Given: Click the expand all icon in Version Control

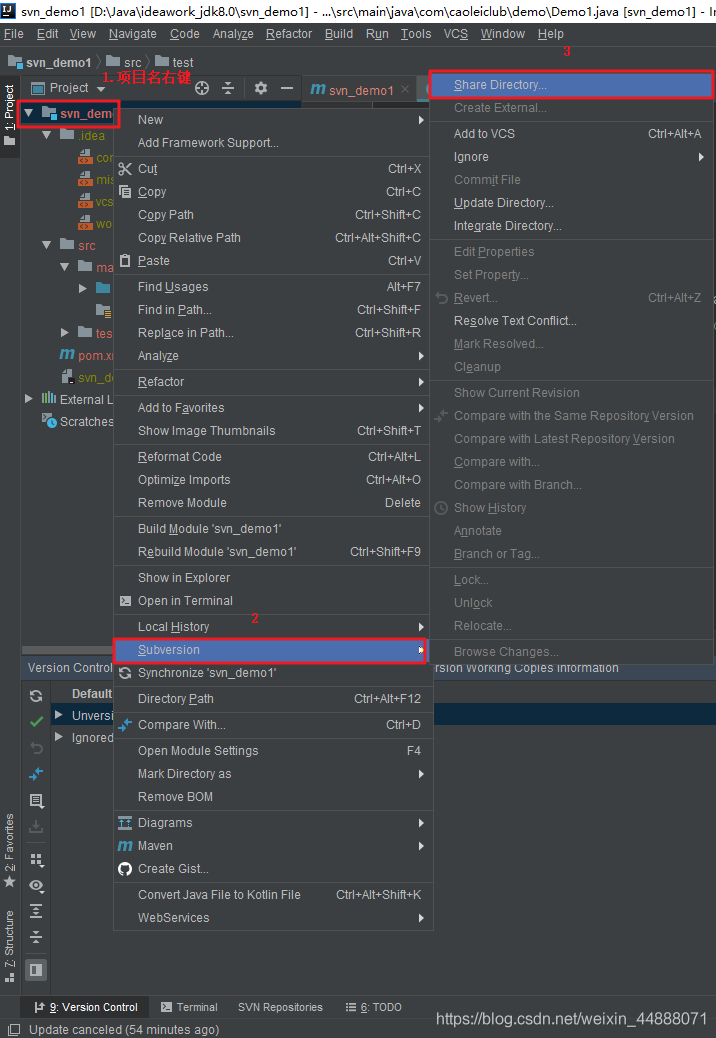Looking at the screenshot, I should pos(36,912).
